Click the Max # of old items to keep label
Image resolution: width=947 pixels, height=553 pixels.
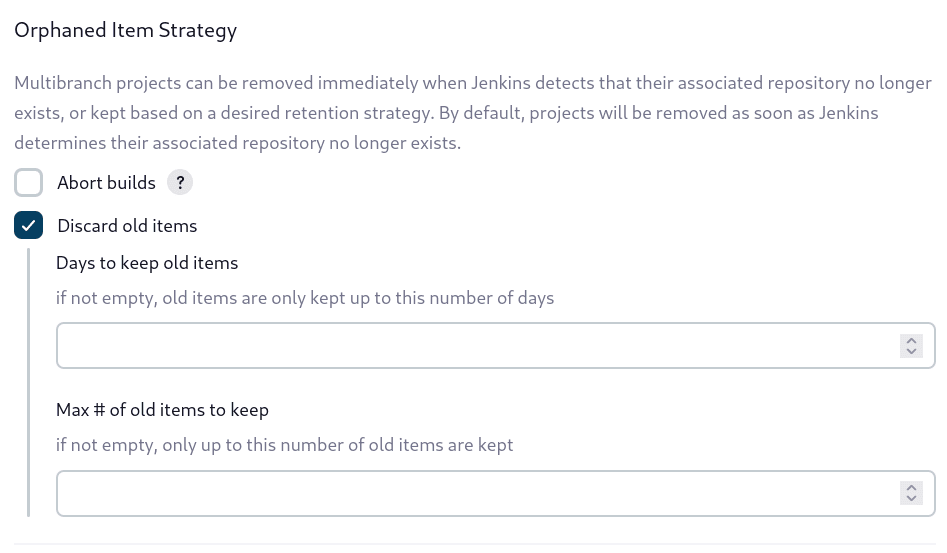[162, 410]
